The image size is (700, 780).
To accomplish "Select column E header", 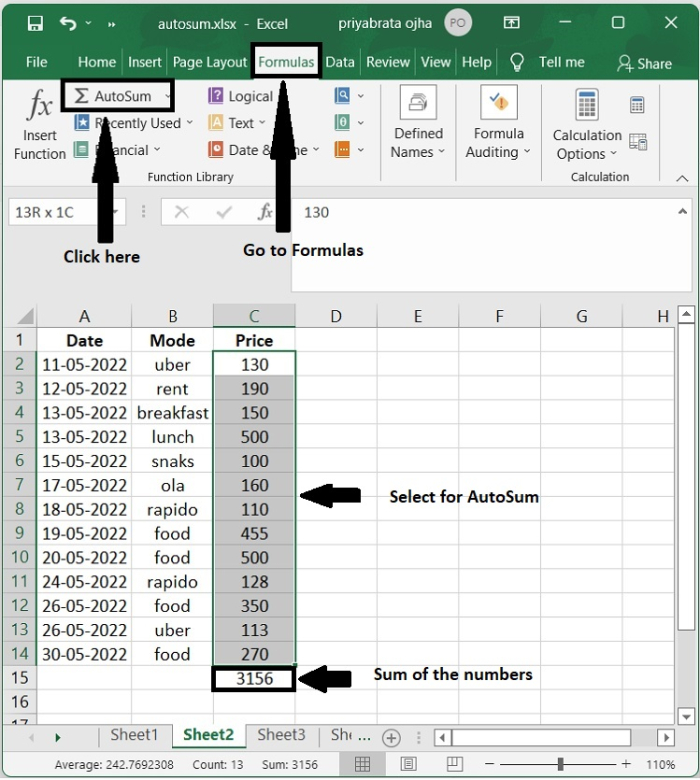I will tap(417, 316).
